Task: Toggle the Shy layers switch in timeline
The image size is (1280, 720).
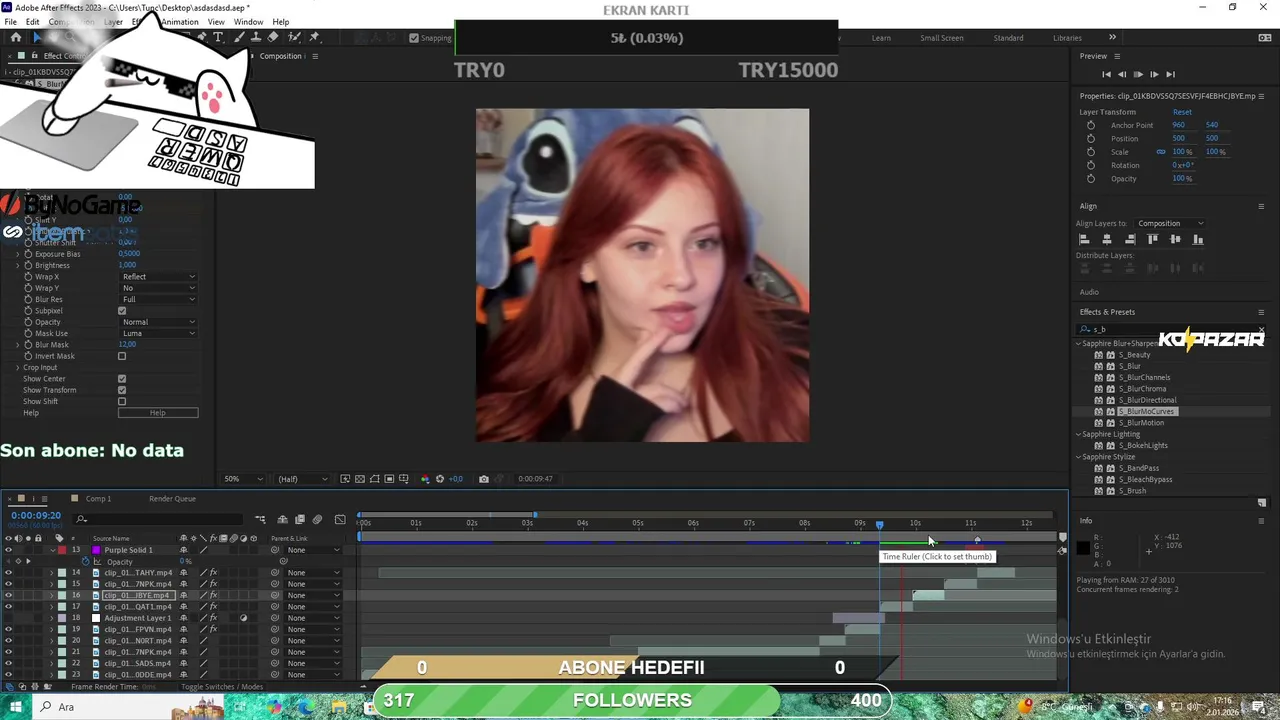Action: coord(283,519)
